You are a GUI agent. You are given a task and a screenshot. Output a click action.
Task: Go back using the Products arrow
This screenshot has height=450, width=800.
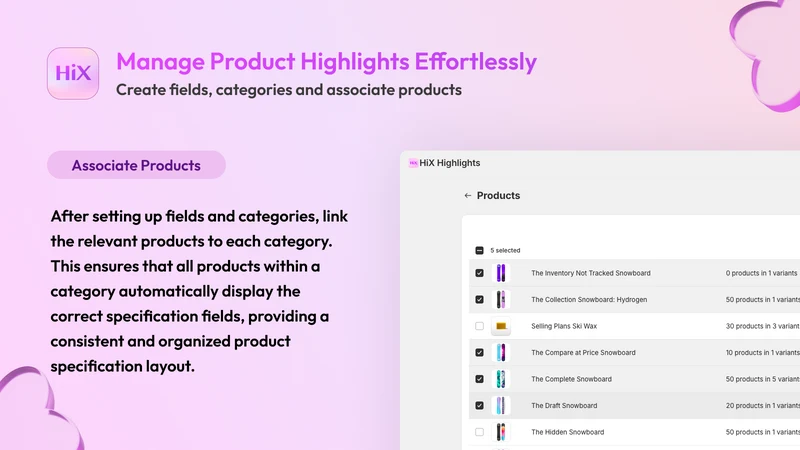click(468, 195)
